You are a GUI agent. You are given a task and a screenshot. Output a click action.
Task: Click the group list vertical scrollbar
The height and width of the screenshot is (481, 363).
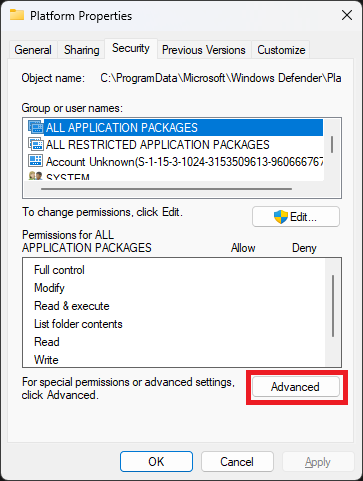[x=332, y=144]
